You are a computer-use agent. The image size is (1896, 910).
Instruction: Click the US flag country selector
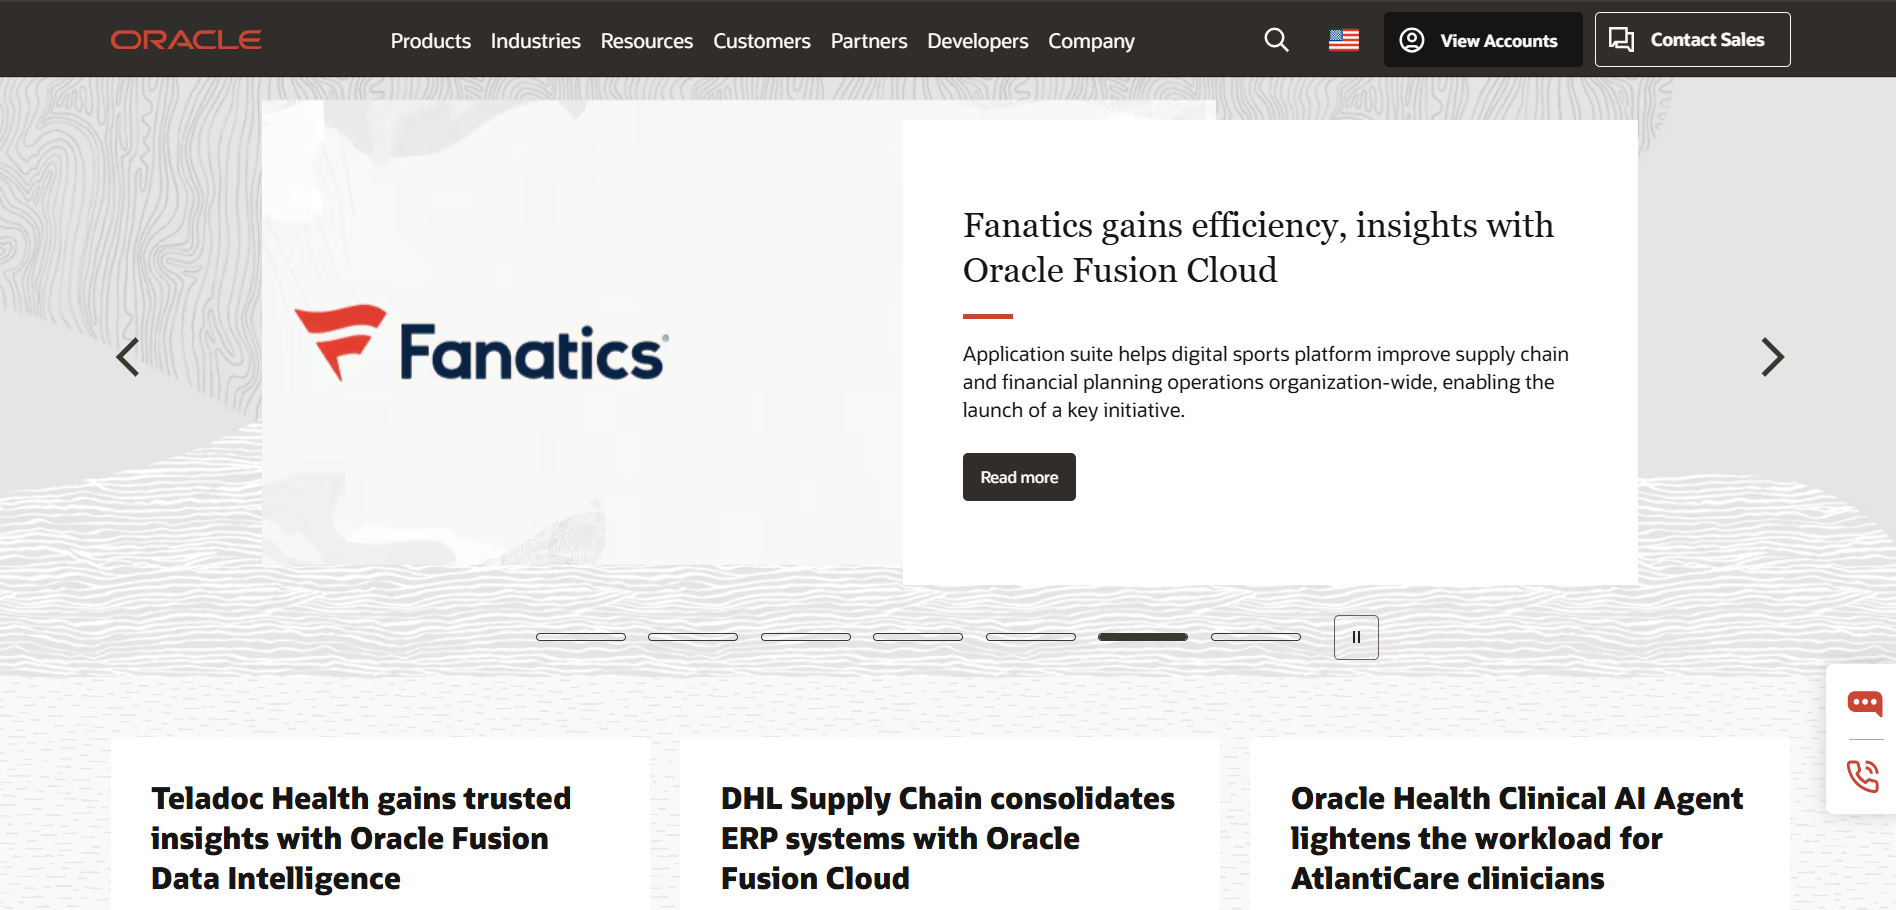click(x=1343, y=40)
